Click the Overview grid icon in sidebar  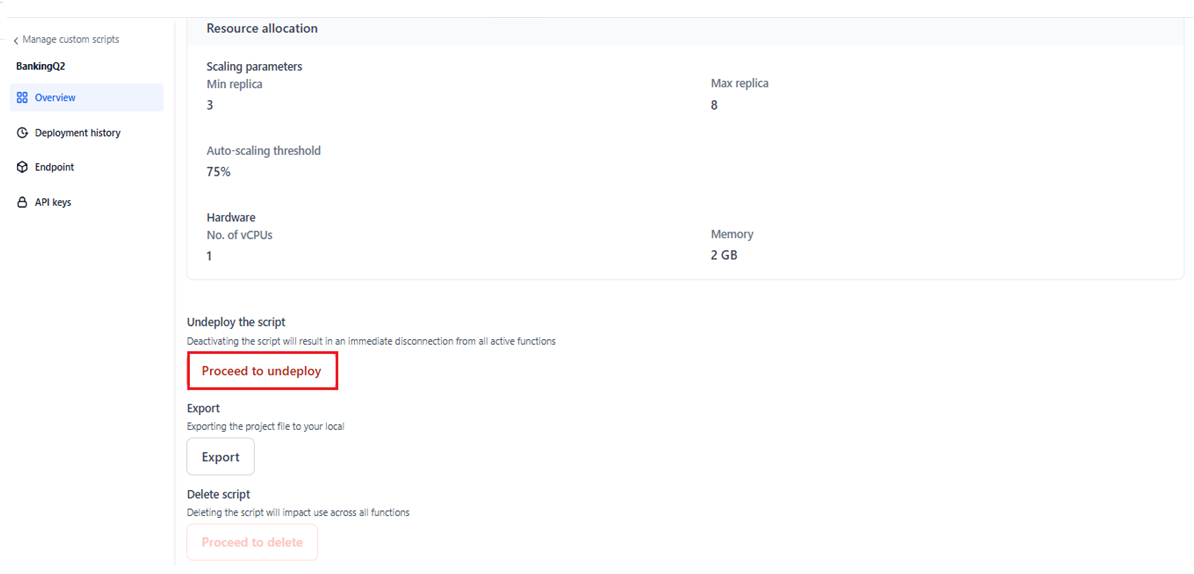(22, 98)
